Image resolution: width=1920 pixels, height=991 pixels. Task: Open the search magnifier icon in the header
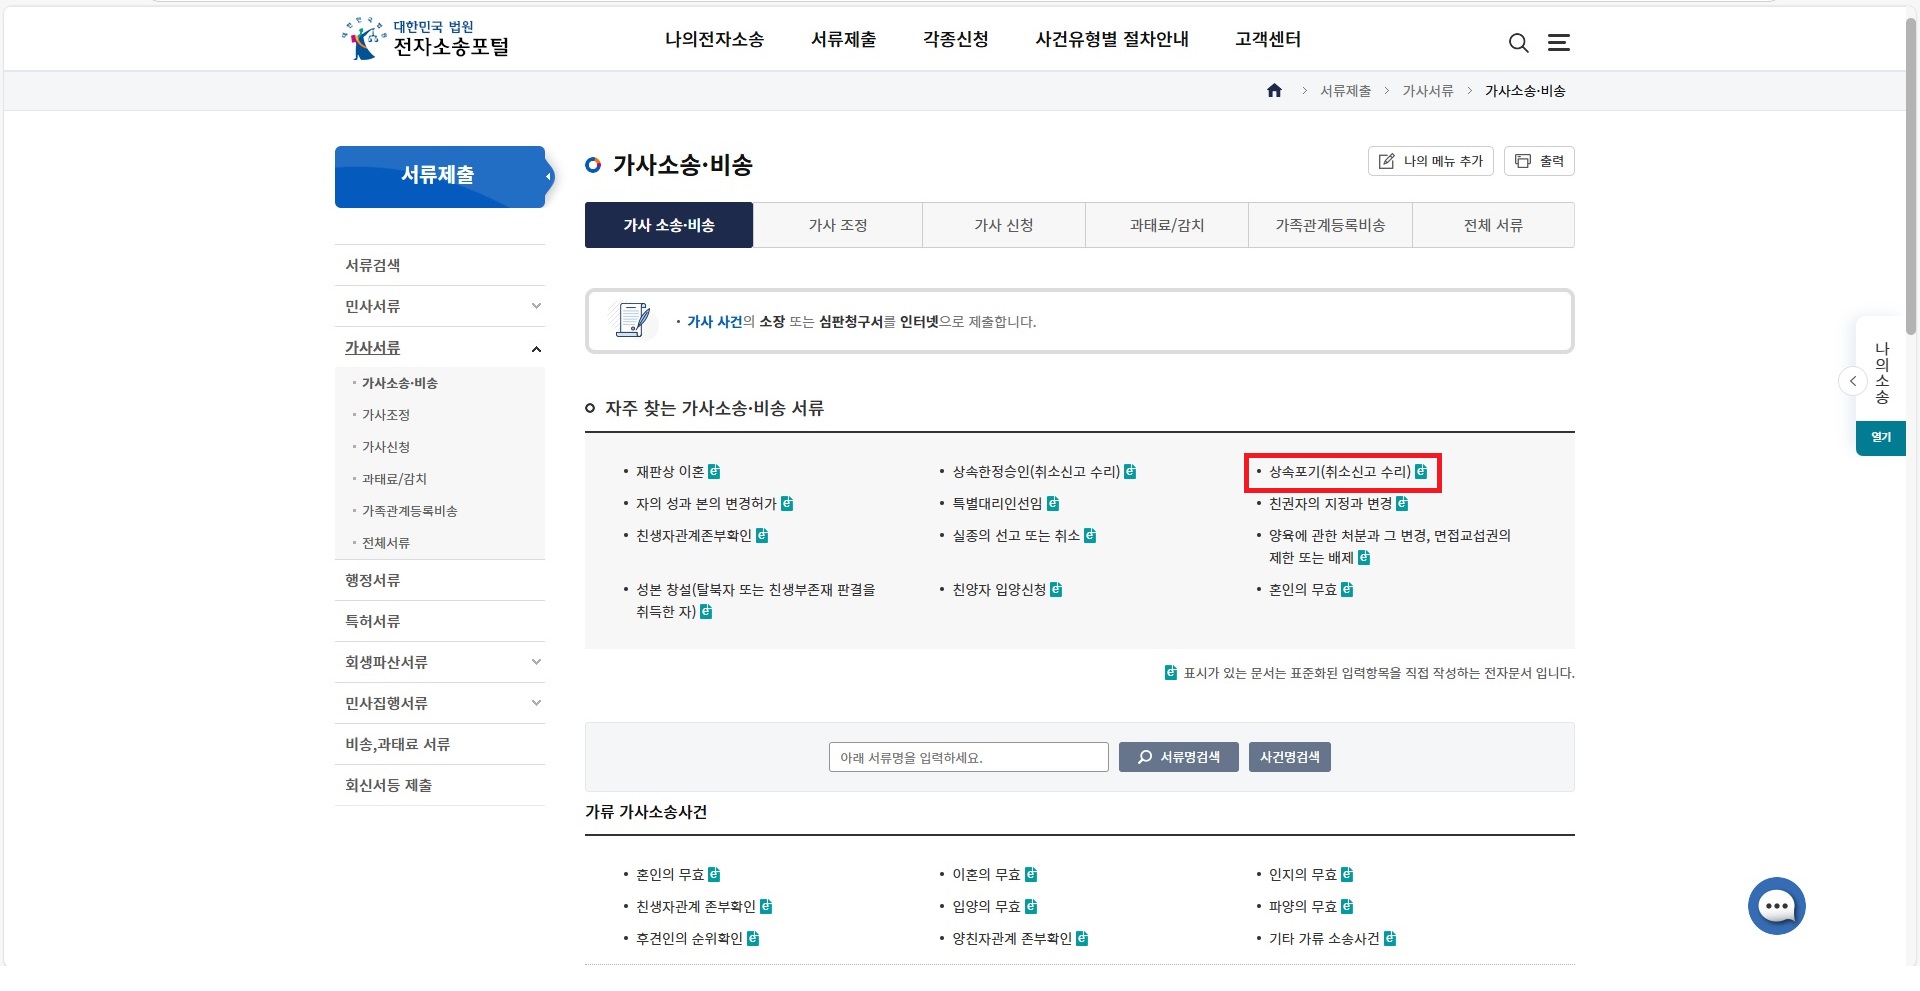(x=1518, y=43)
